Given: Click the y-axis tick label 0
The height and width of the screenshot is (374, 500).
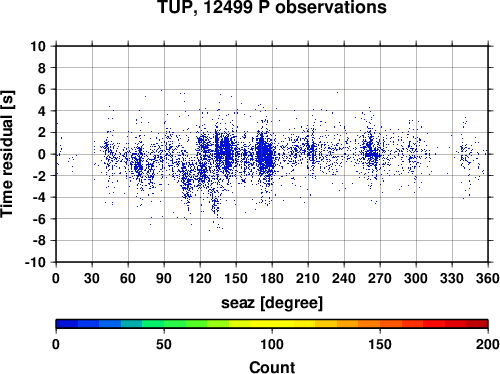Looking at the screenshot, I should tap(42, 154).
